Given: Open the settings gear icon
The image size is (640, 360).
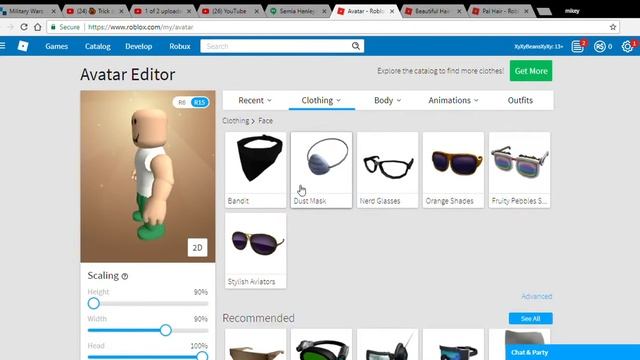Looking at the screenshot, I should pos(627,47).
